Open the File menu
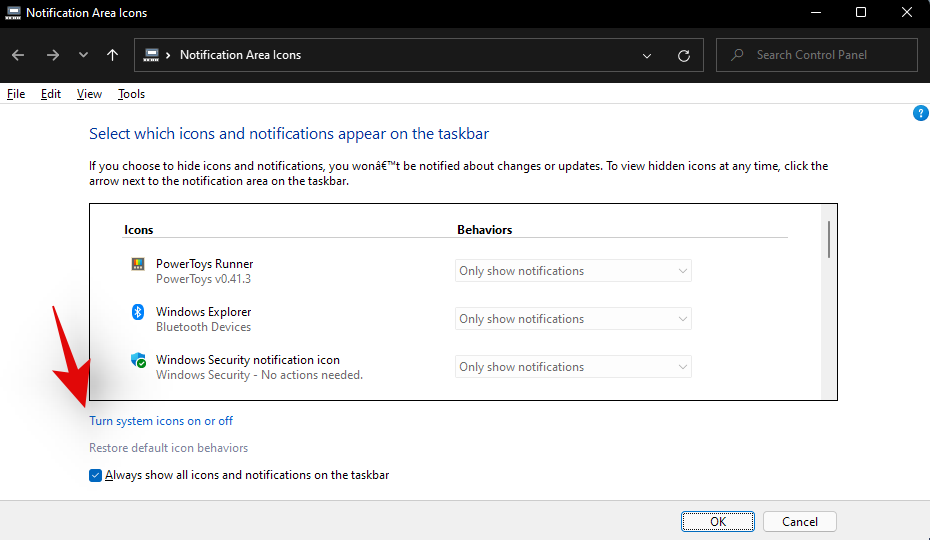This screenshot has height=540, width=930. [x=16, y=94]
